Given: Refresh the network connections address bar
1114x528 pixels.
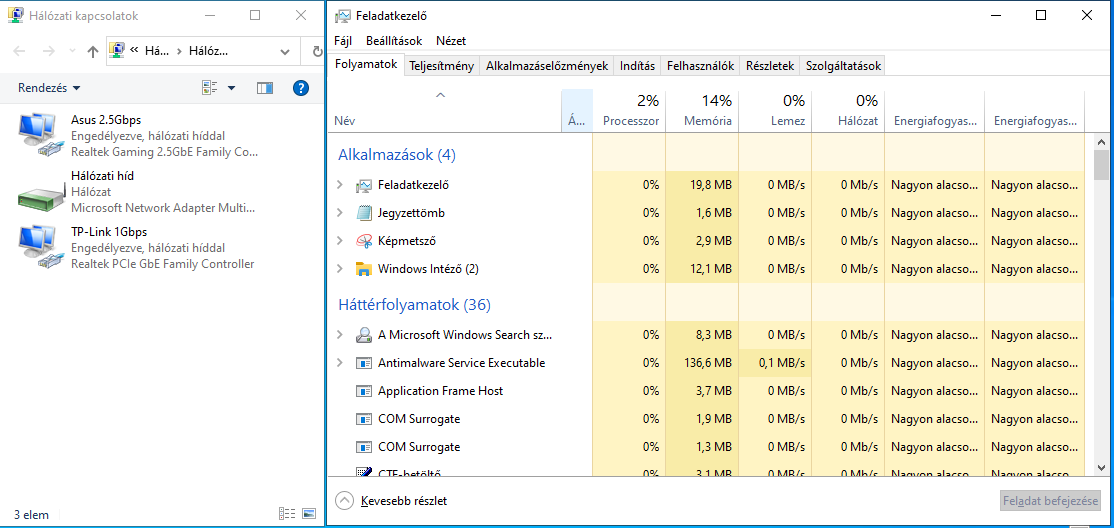Looking at the screenshot, I should [317, 51].
